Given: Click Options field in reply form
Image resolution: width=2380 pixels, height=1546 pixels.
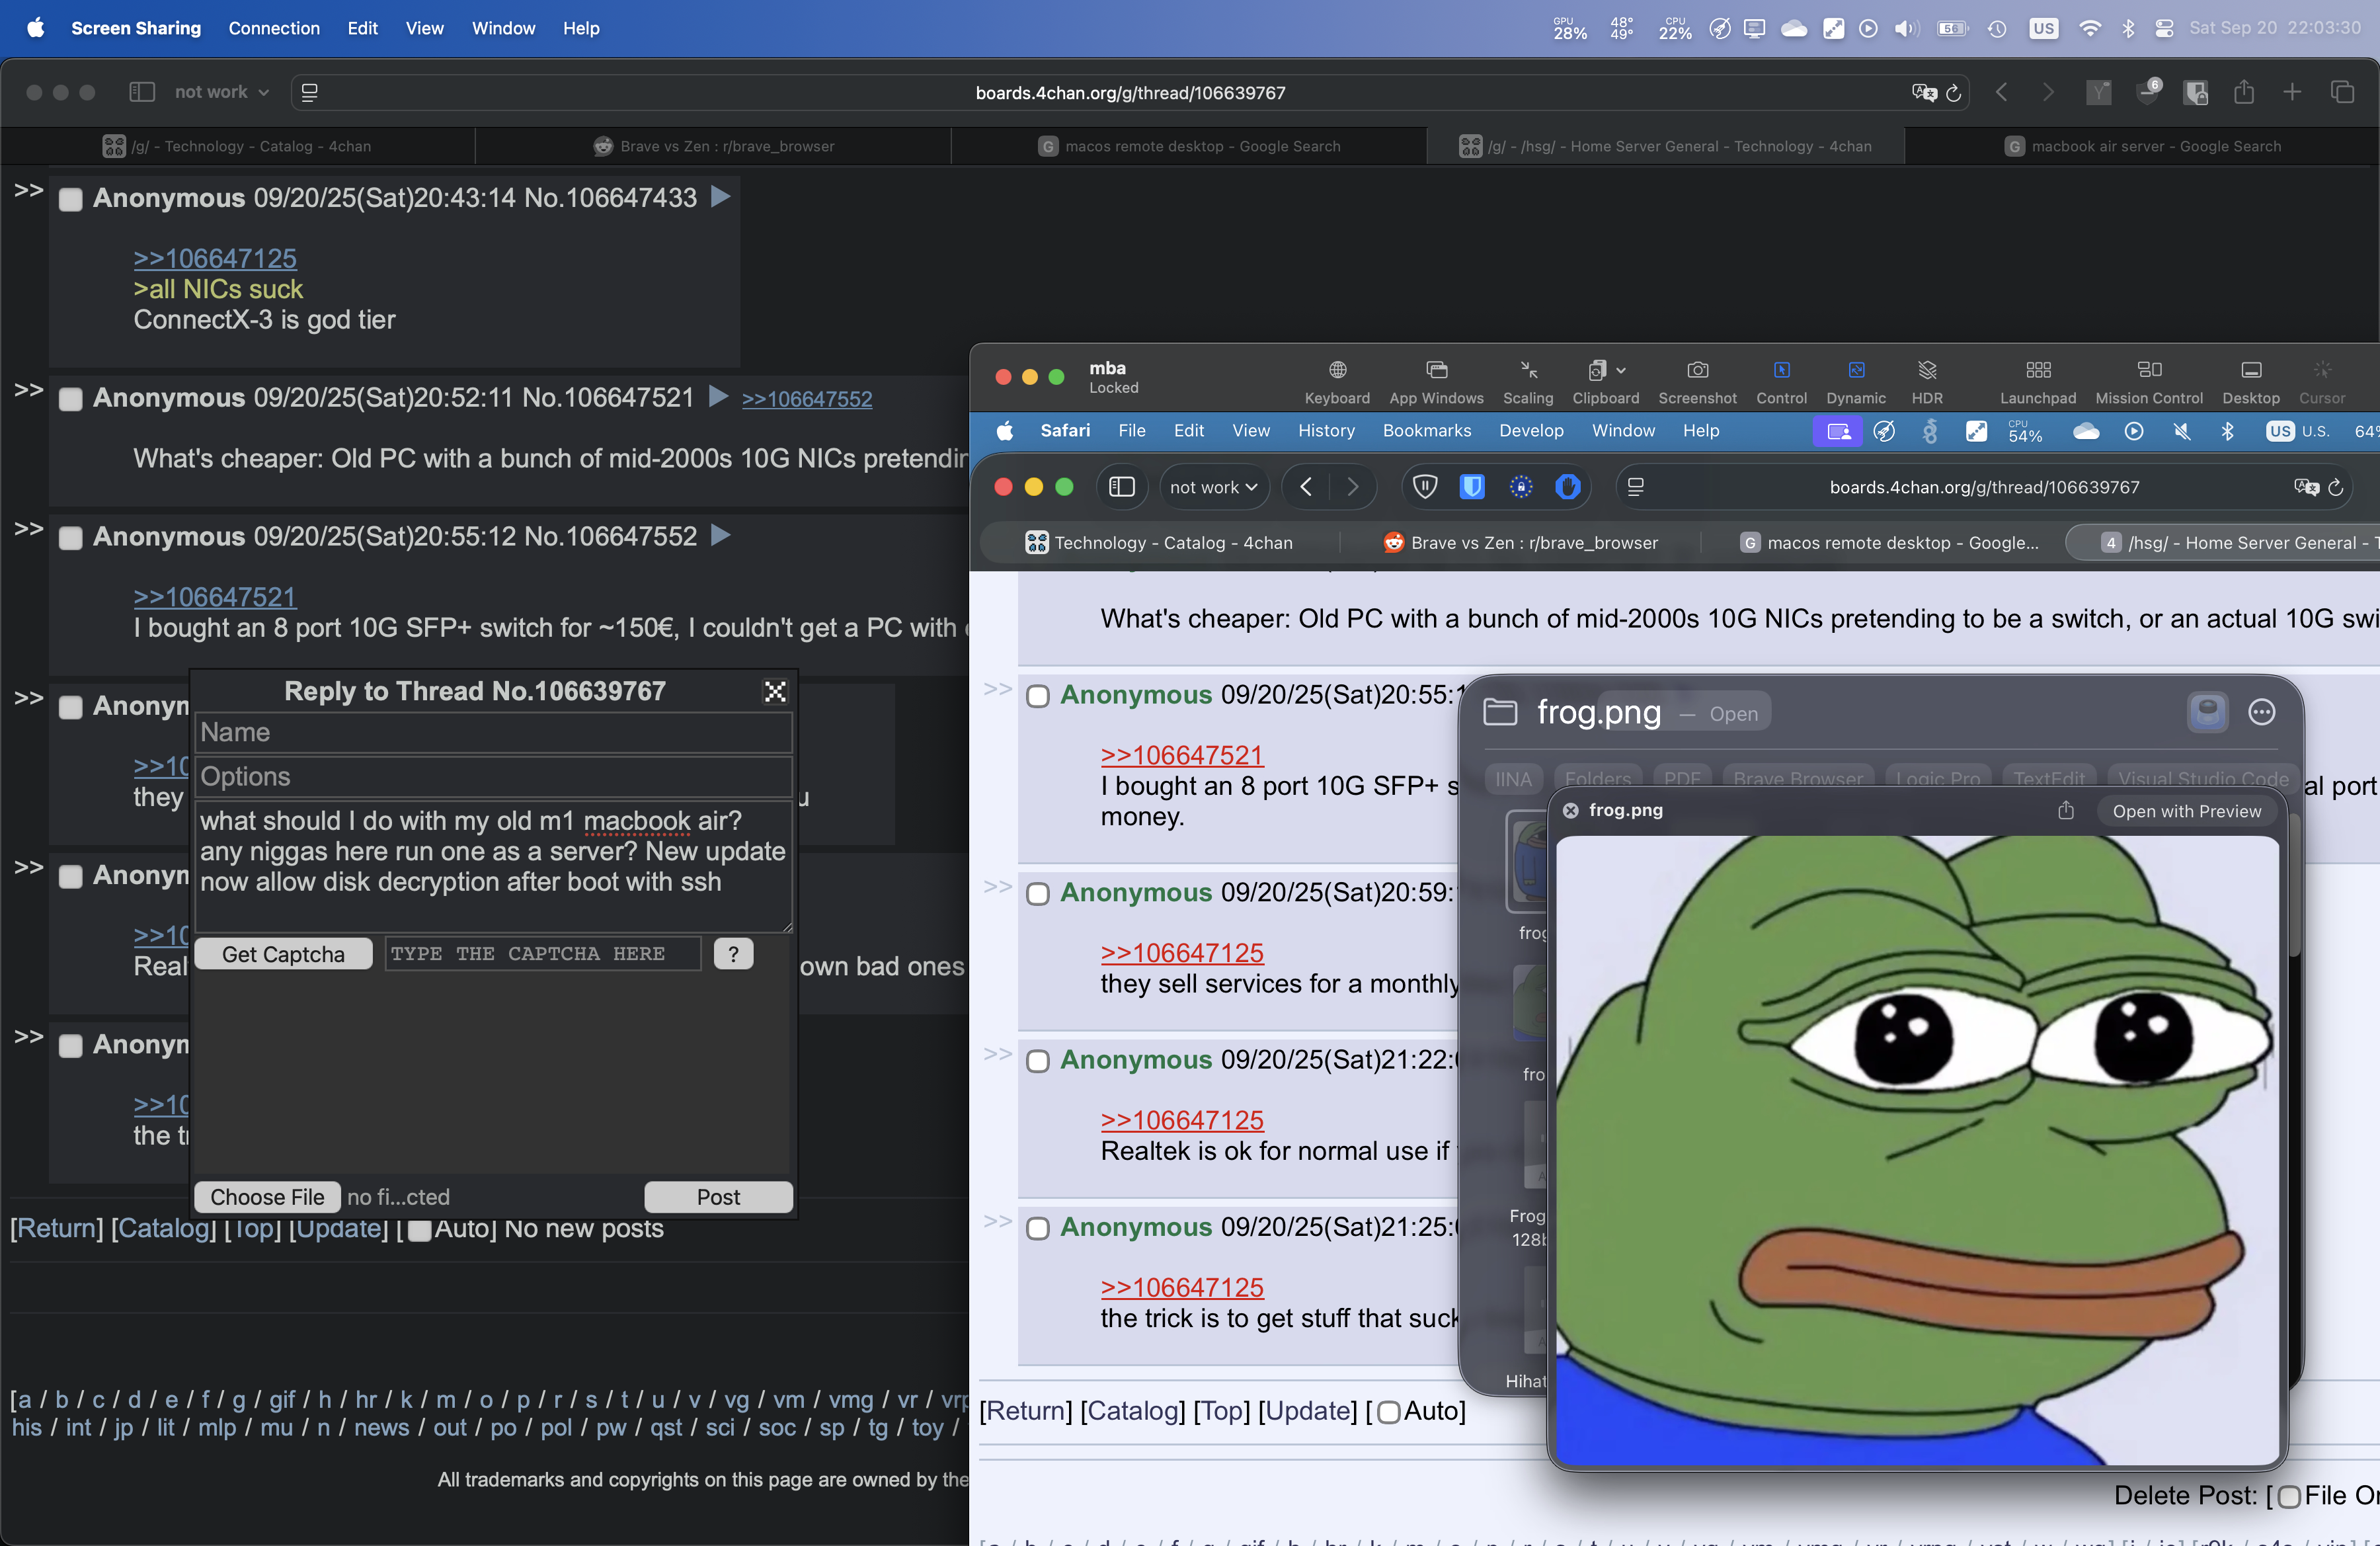Looking at the screenshot, I should pos(494,777).
